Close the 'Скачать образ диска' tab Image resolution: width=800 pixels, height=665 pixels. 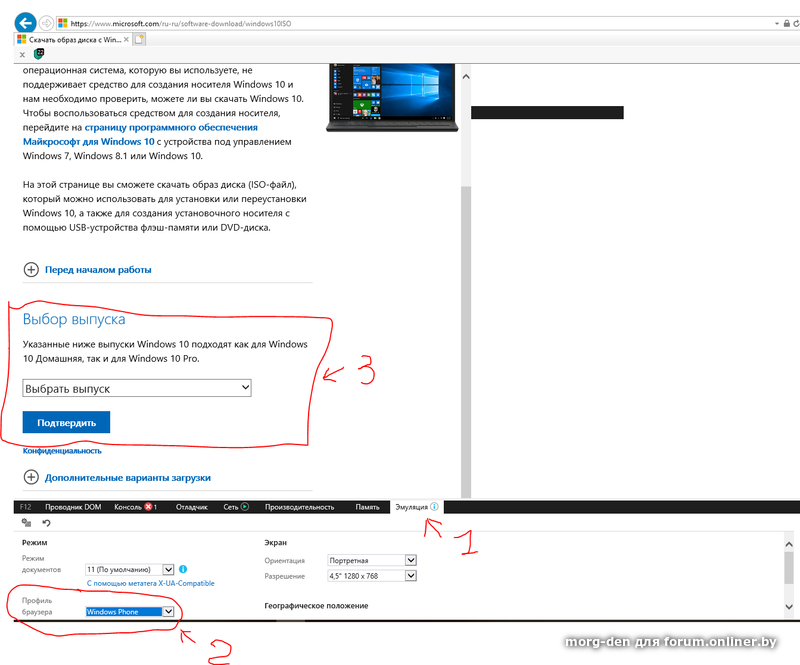click(126, 39)
